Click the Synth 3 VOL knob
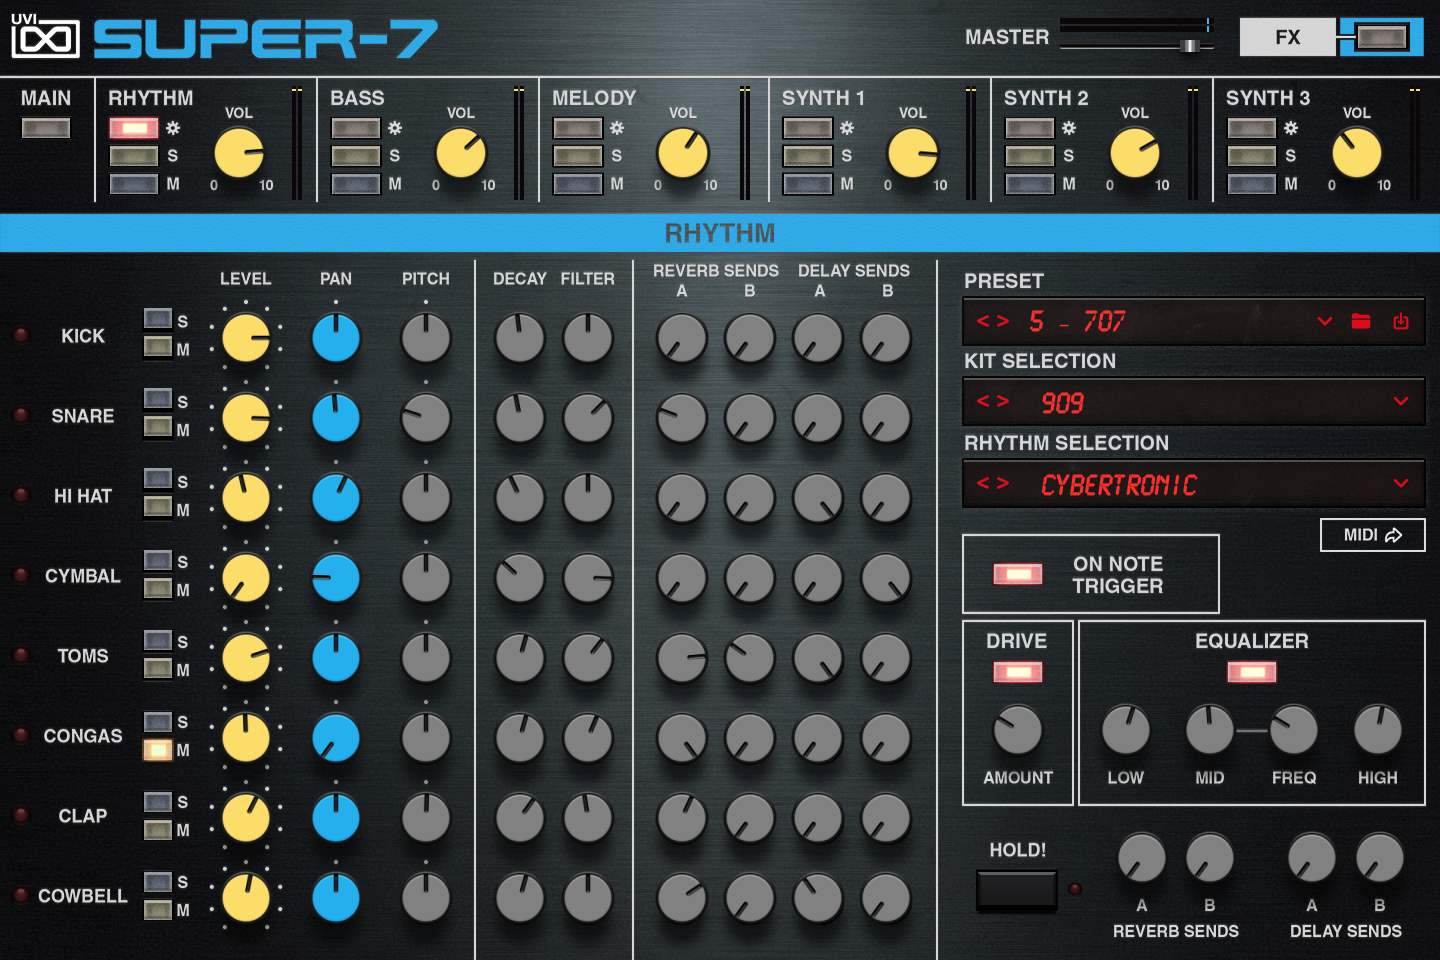1440x960 pixels. pos(1357,153)
